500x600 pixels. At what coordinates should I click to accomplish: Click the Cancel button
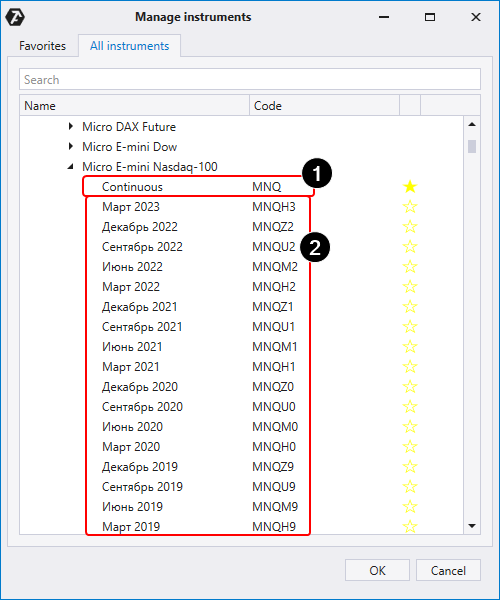pyautogui.click(x=448, y=571)
